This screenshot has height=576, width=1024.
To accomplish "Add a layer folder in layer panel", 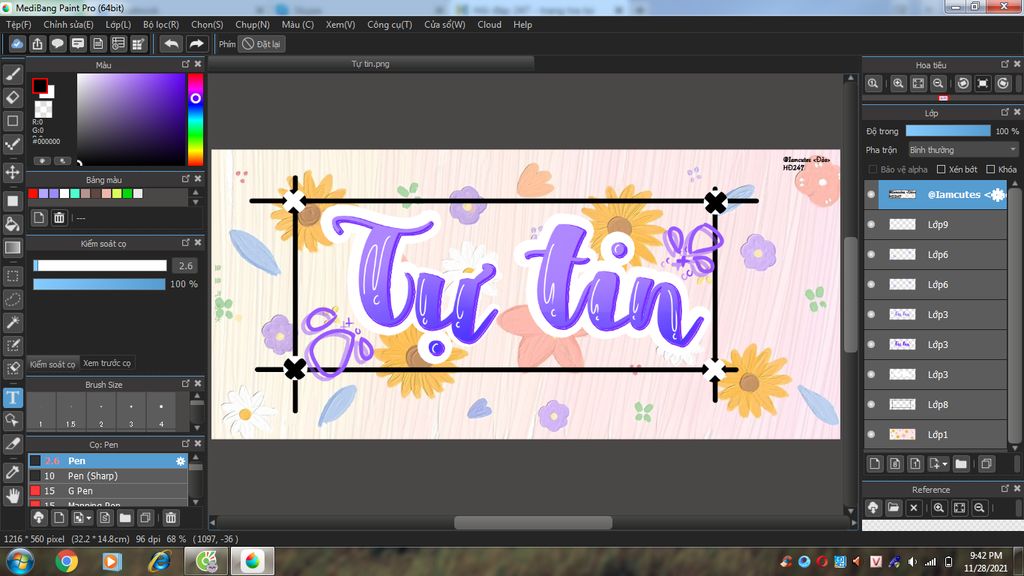I will click(x=961, y=464).
